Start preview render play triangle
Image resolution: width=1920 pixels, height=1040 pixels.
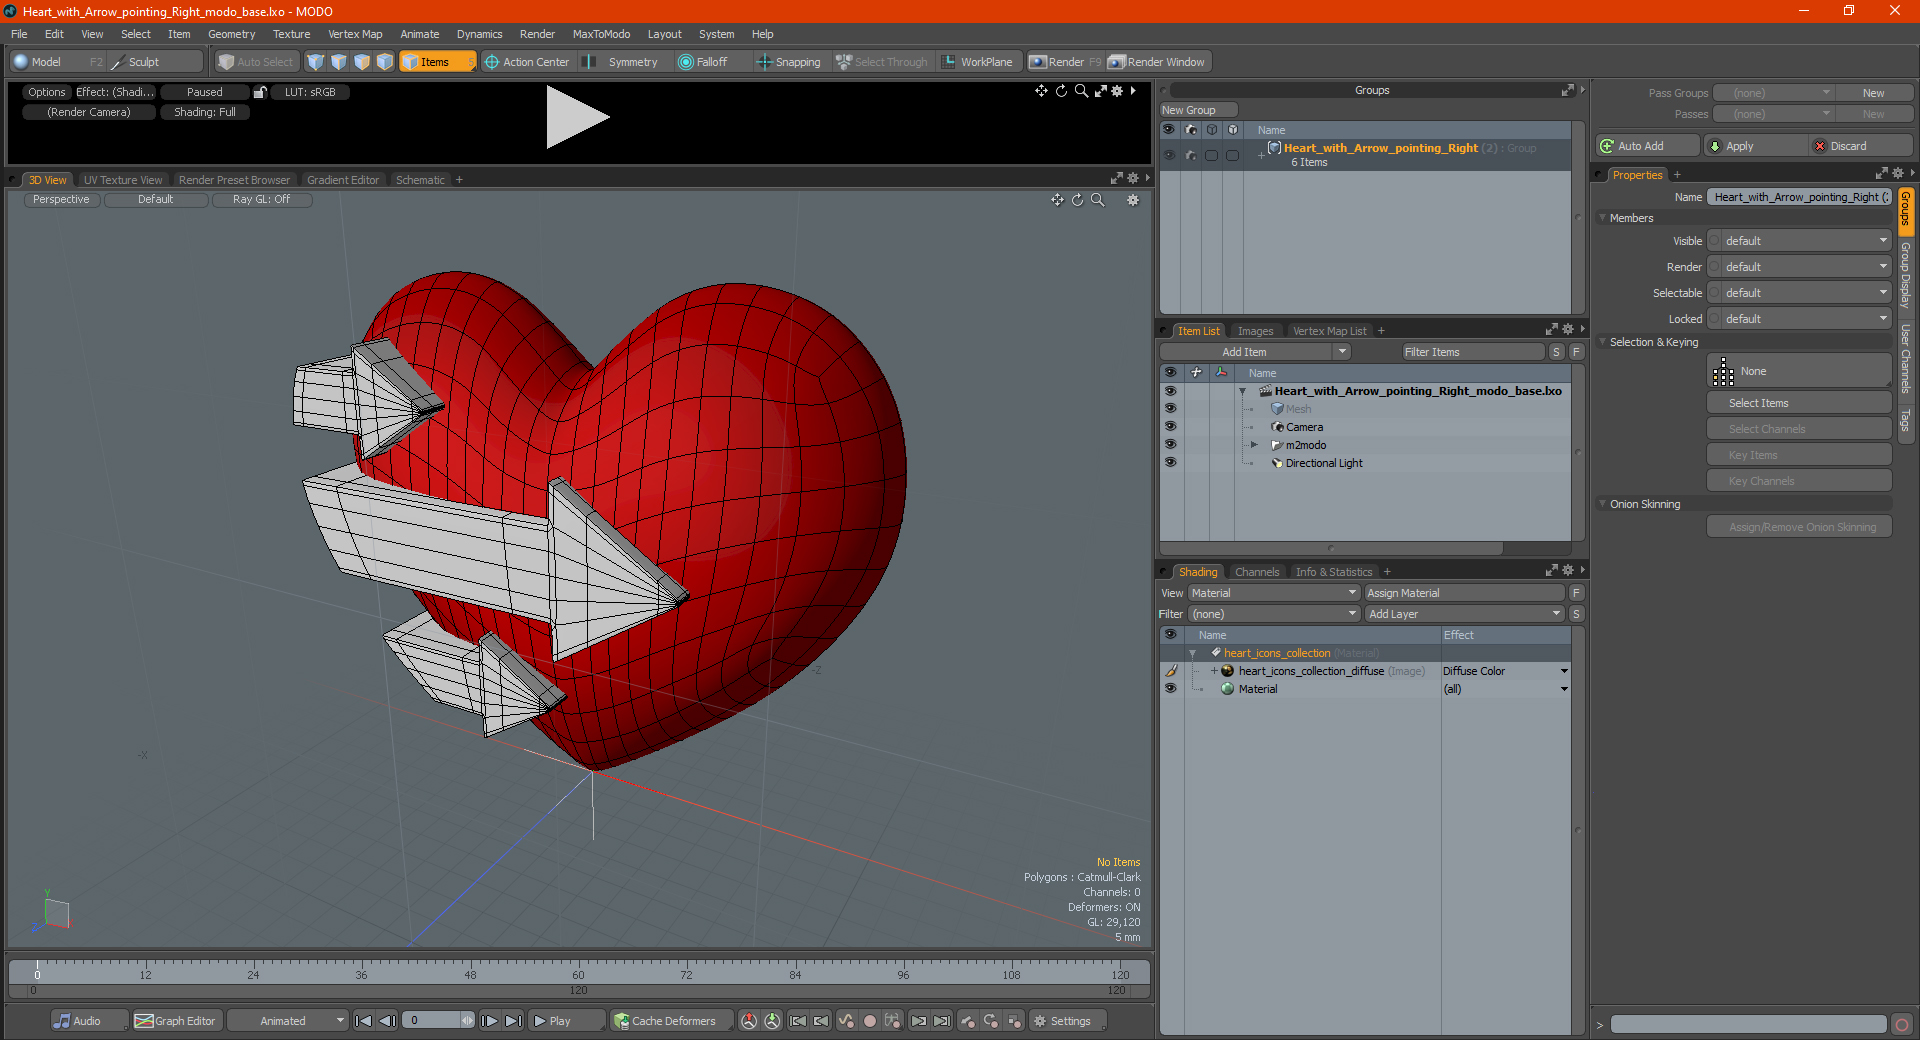(x=576, y=117)
